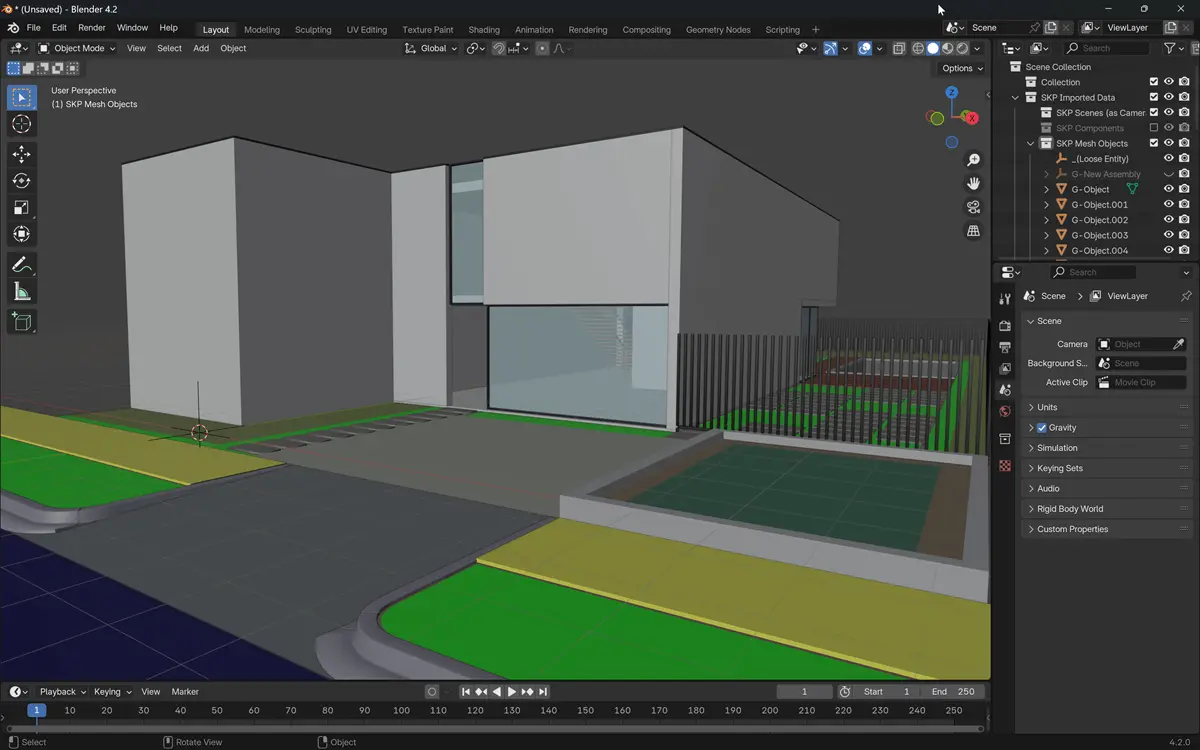This screenshot has height=750, width=1200.
Task: Activate the Annotate tool
Action: pyautogui.click(x=21, y=265)
